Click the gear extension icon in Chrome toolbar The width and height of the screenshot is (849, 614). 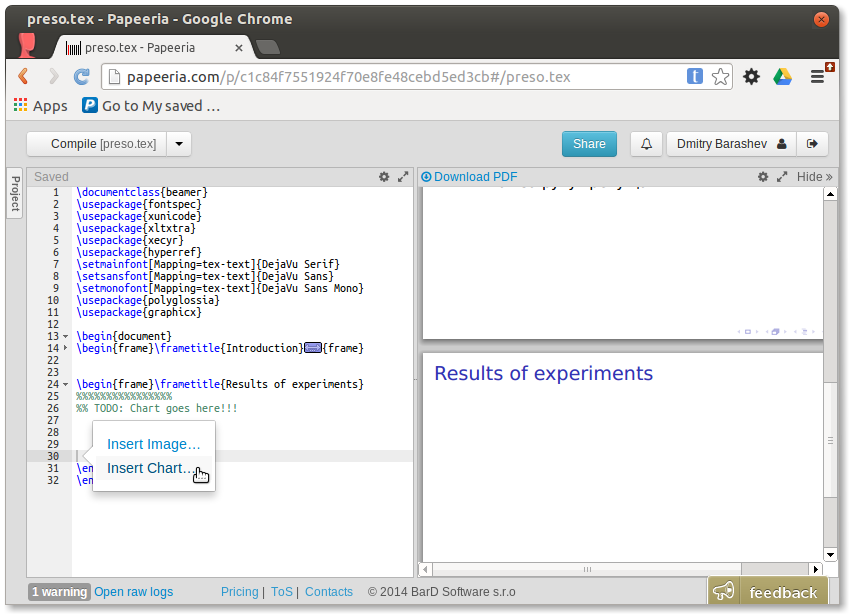751,76
